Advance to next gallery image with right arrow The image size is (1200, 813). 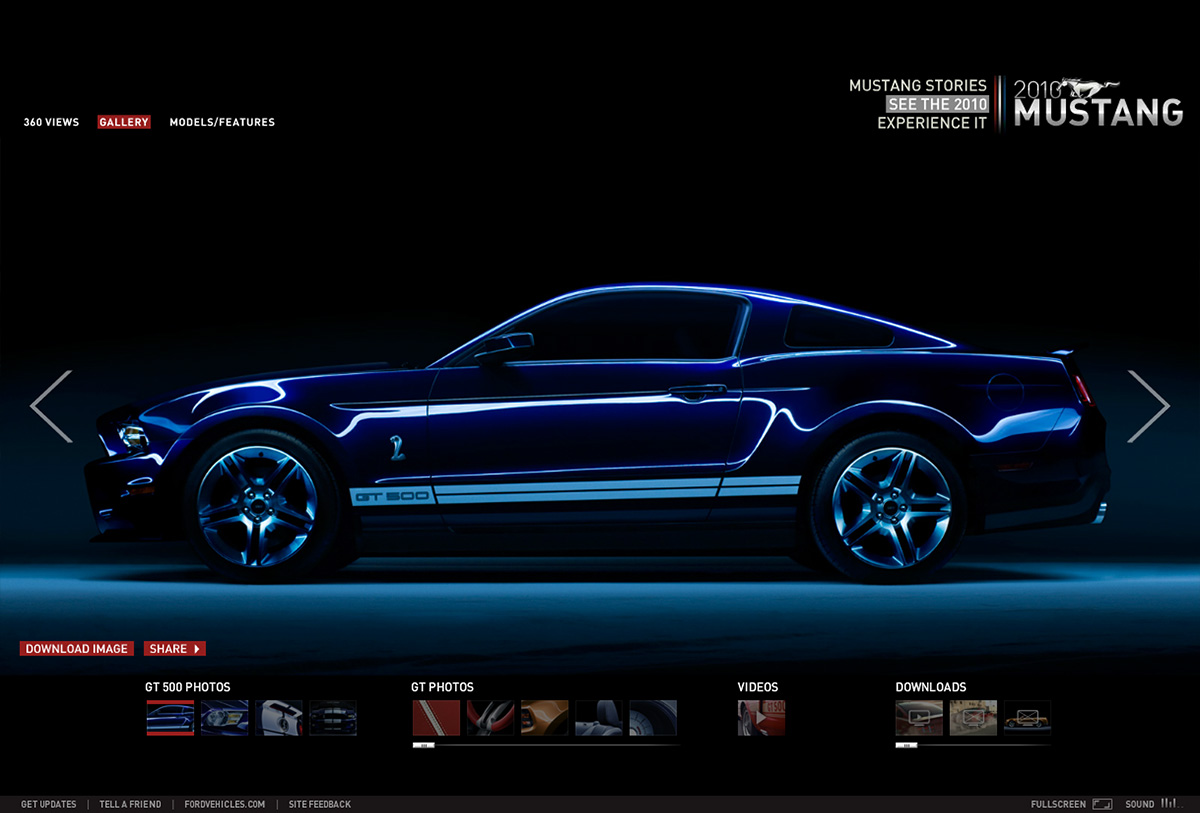tap(1148, 406)
